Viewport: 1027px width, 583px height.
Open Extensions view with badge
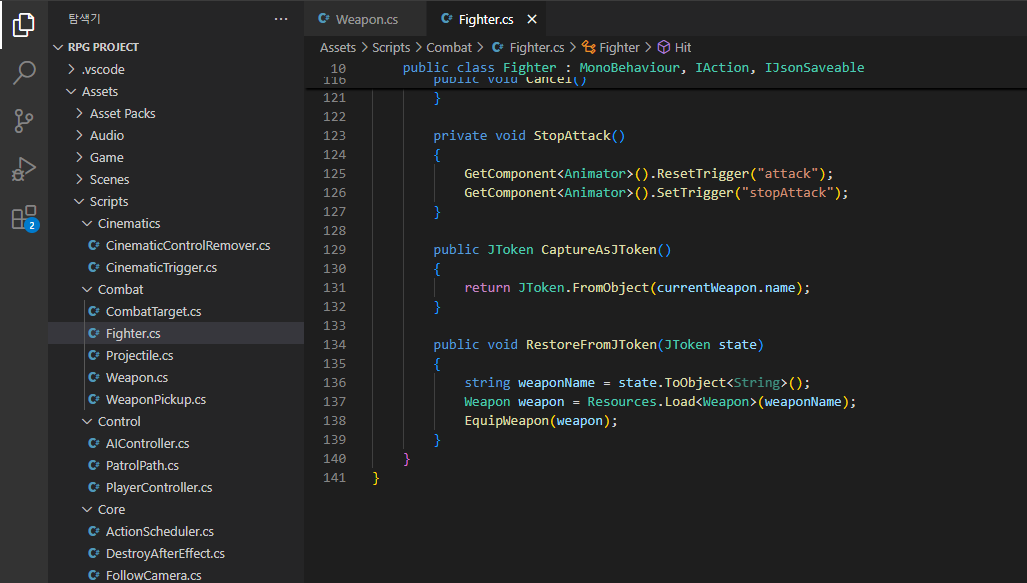(x=24, y=218)
